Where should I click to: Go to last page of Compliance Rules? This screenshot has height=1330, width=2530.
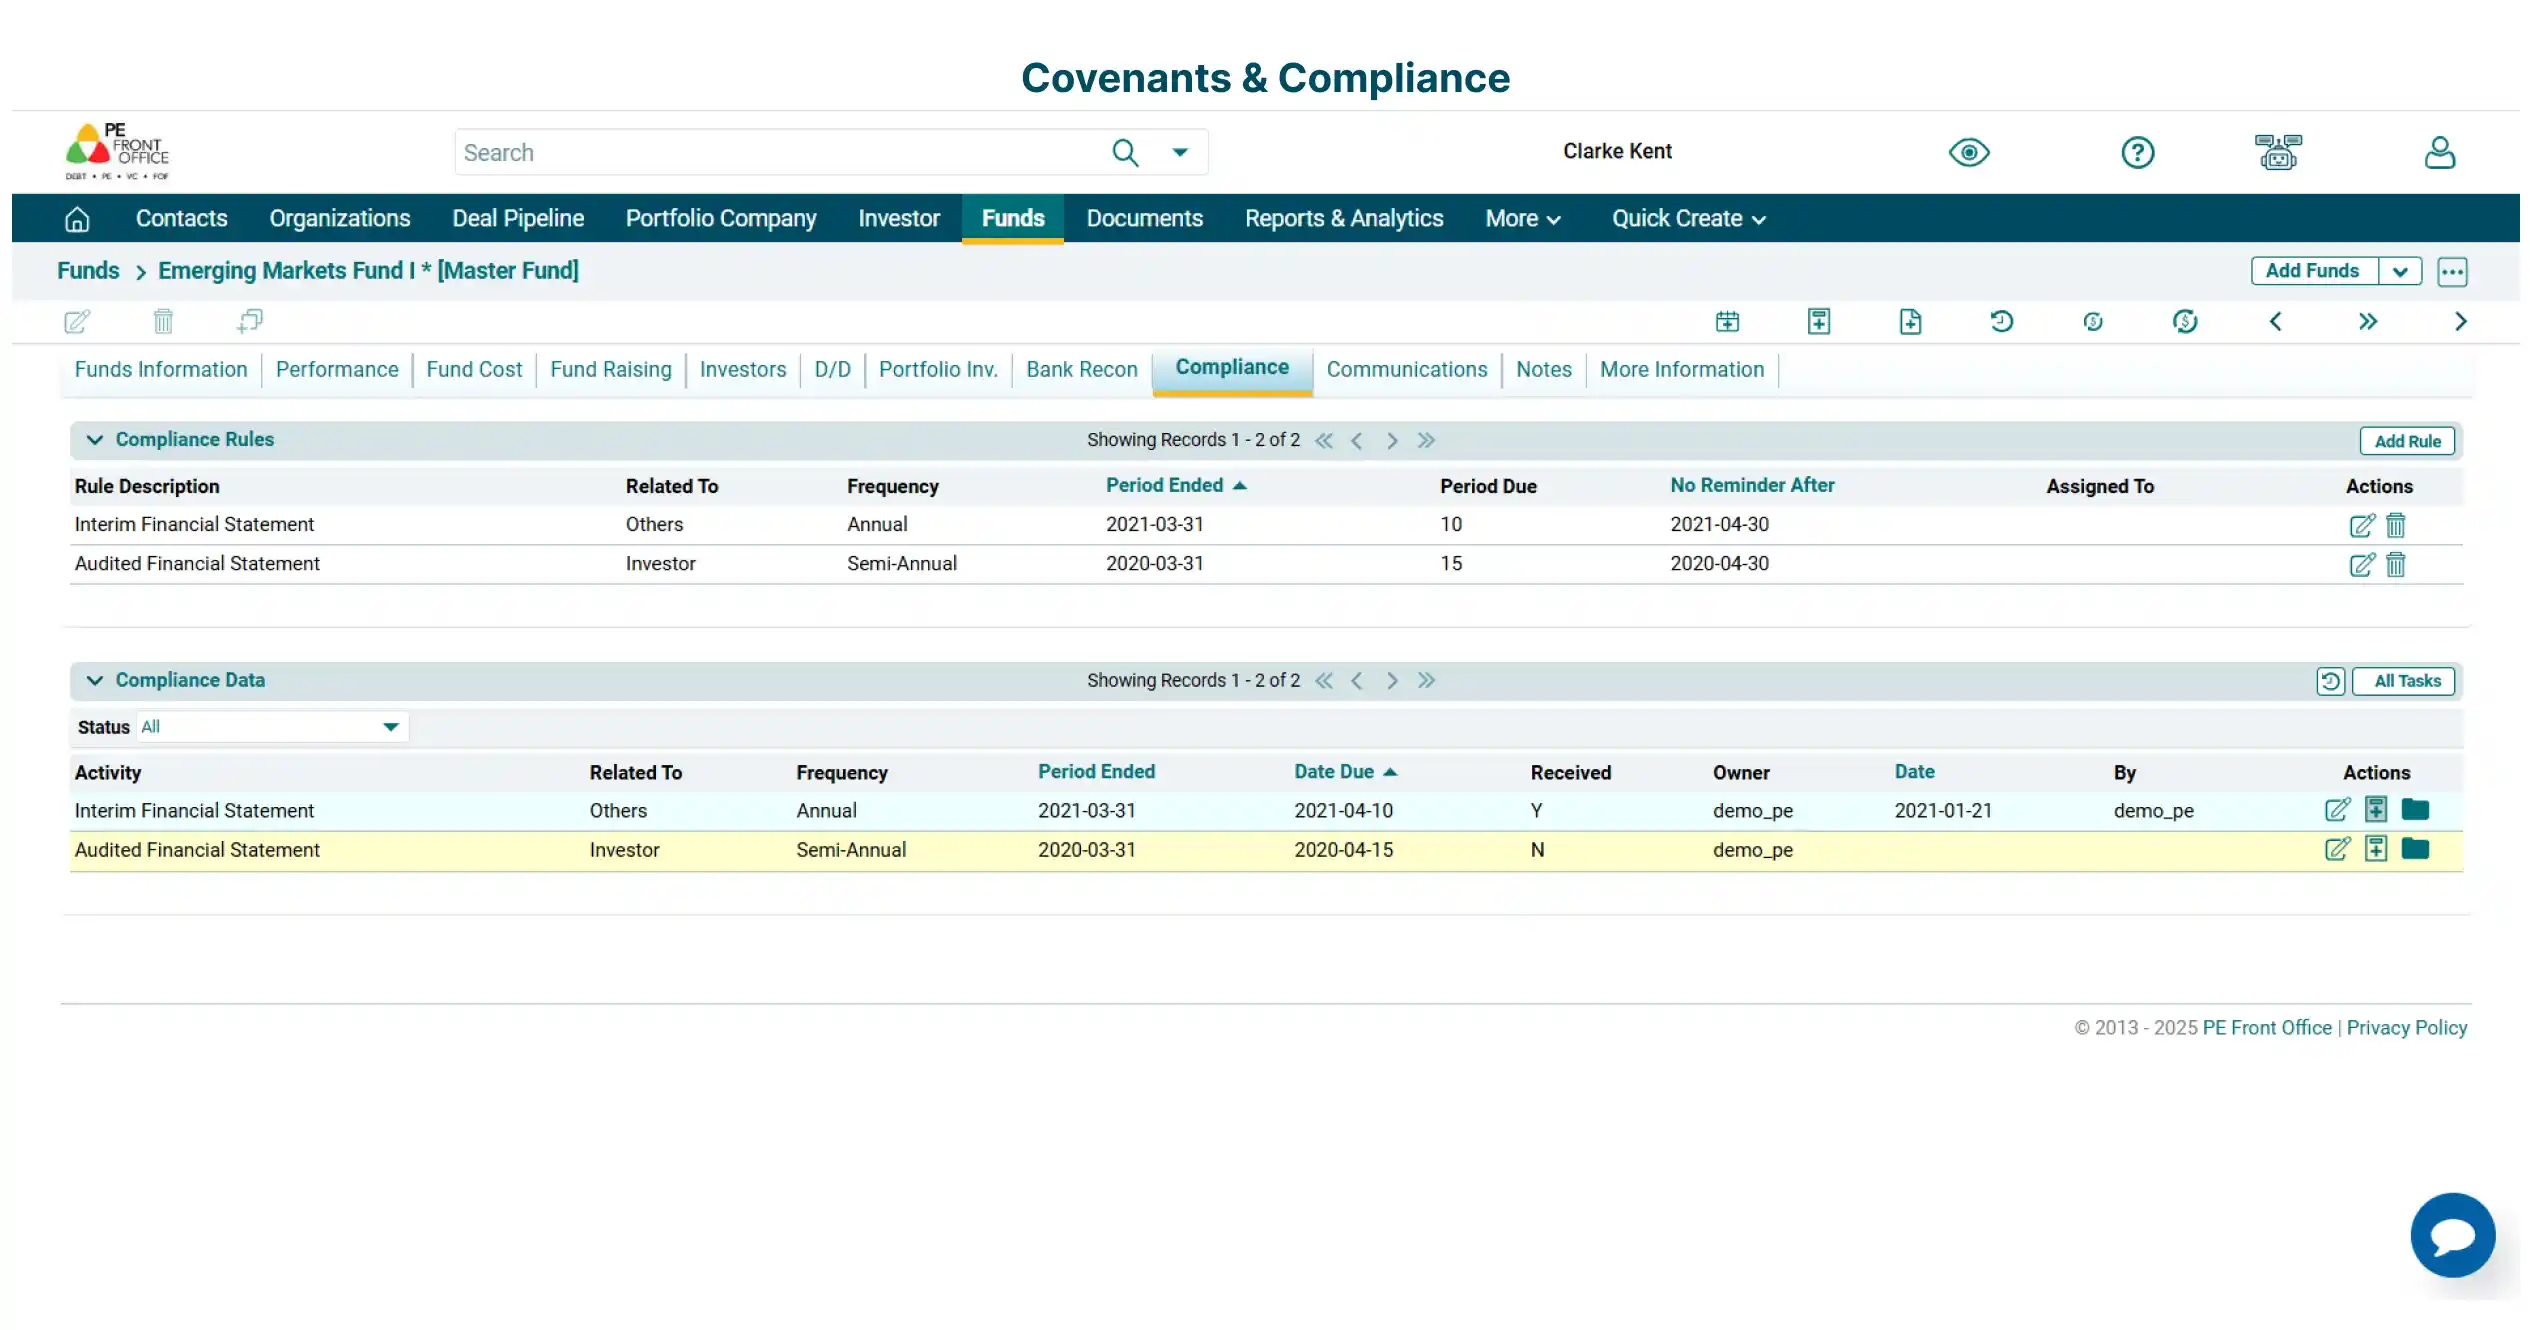[x=1426, y=441]
